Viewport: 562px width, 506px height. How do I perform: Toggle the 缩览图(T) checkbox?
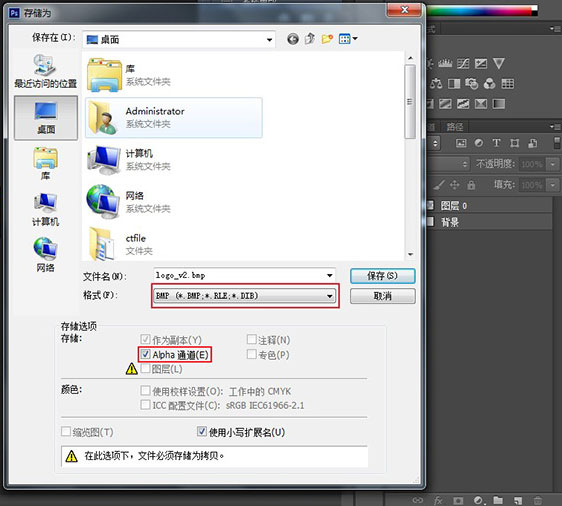click(x=66, y=431)
